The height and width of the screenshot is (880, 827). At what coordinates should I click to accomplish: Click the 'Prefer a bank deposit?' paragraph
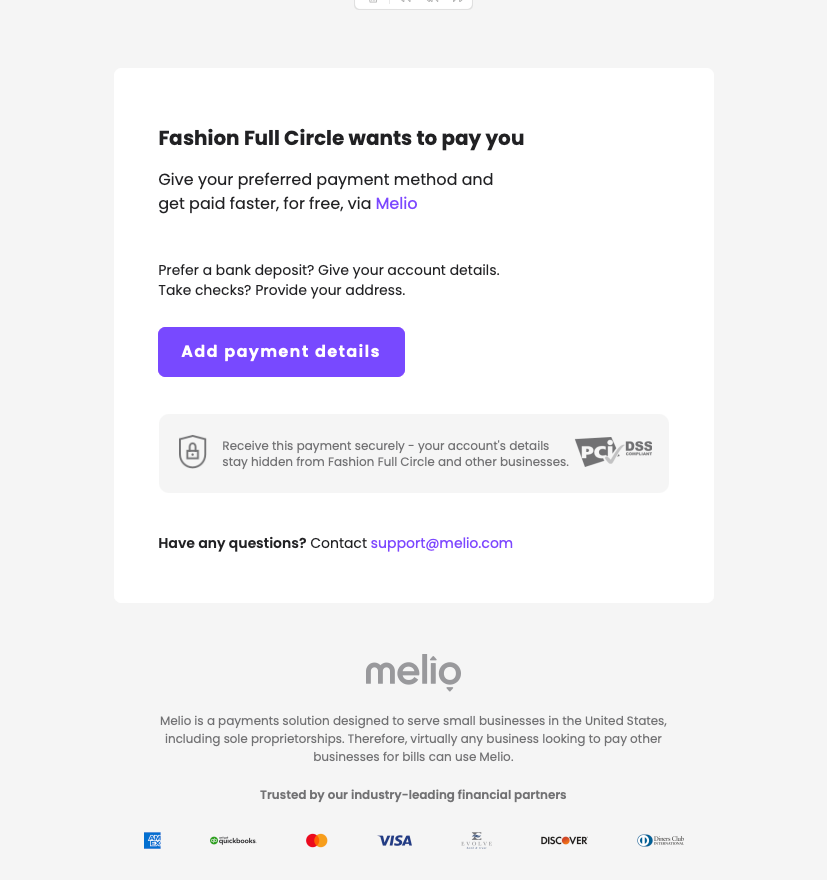(x=329, y=280)
